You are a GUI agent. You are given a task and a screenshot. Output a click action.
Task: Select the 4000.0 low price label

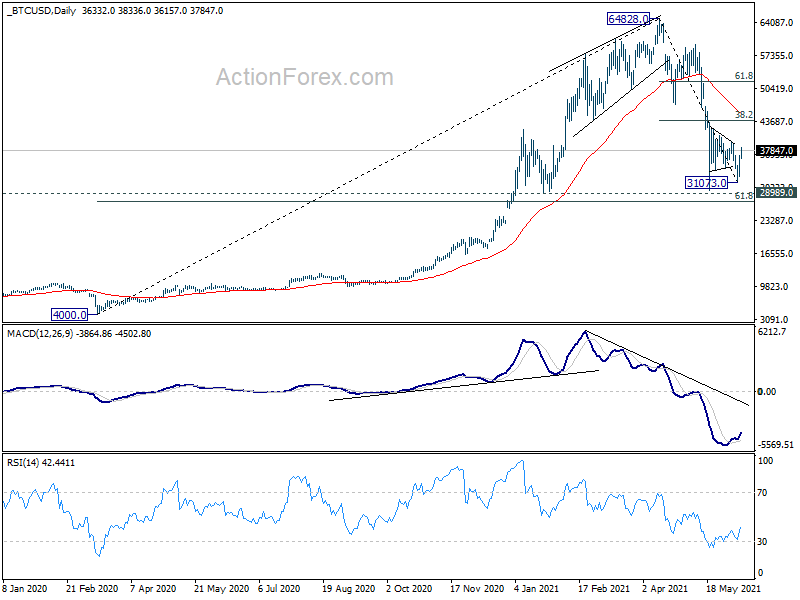pyautogui.click(x=70, y=315)
